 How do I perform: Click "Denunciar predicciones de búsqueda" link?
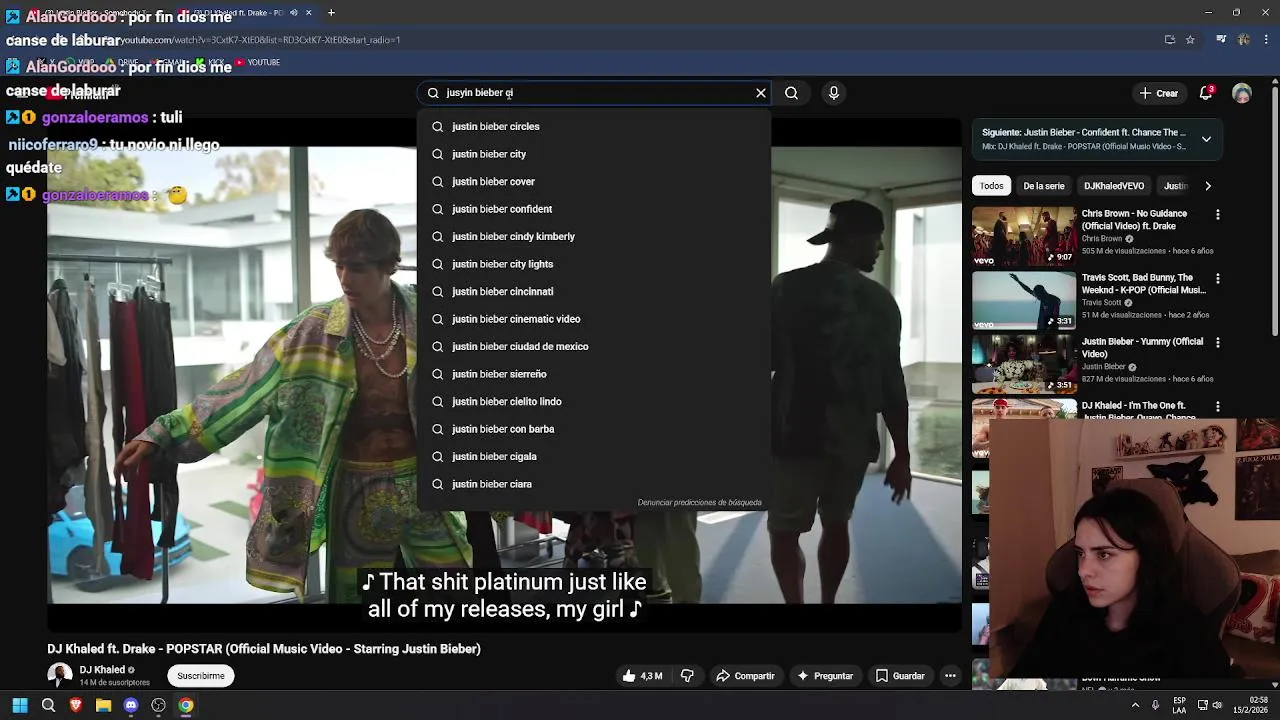pyautogui.click(x=699, y=503)
